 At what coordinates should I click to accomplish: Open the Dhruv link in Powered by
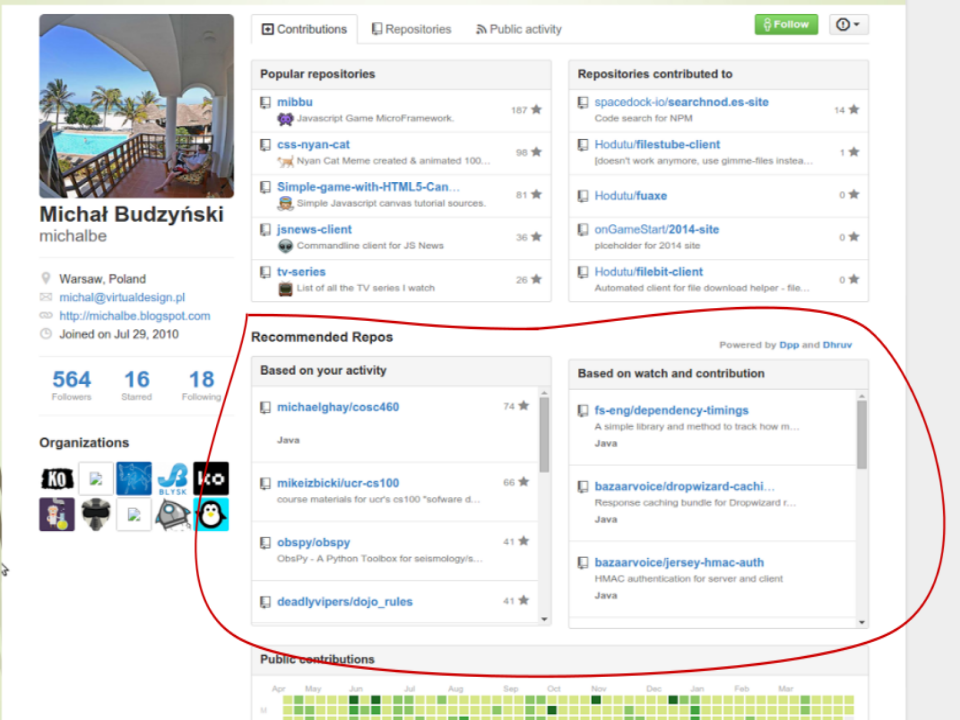click(837, 345)
